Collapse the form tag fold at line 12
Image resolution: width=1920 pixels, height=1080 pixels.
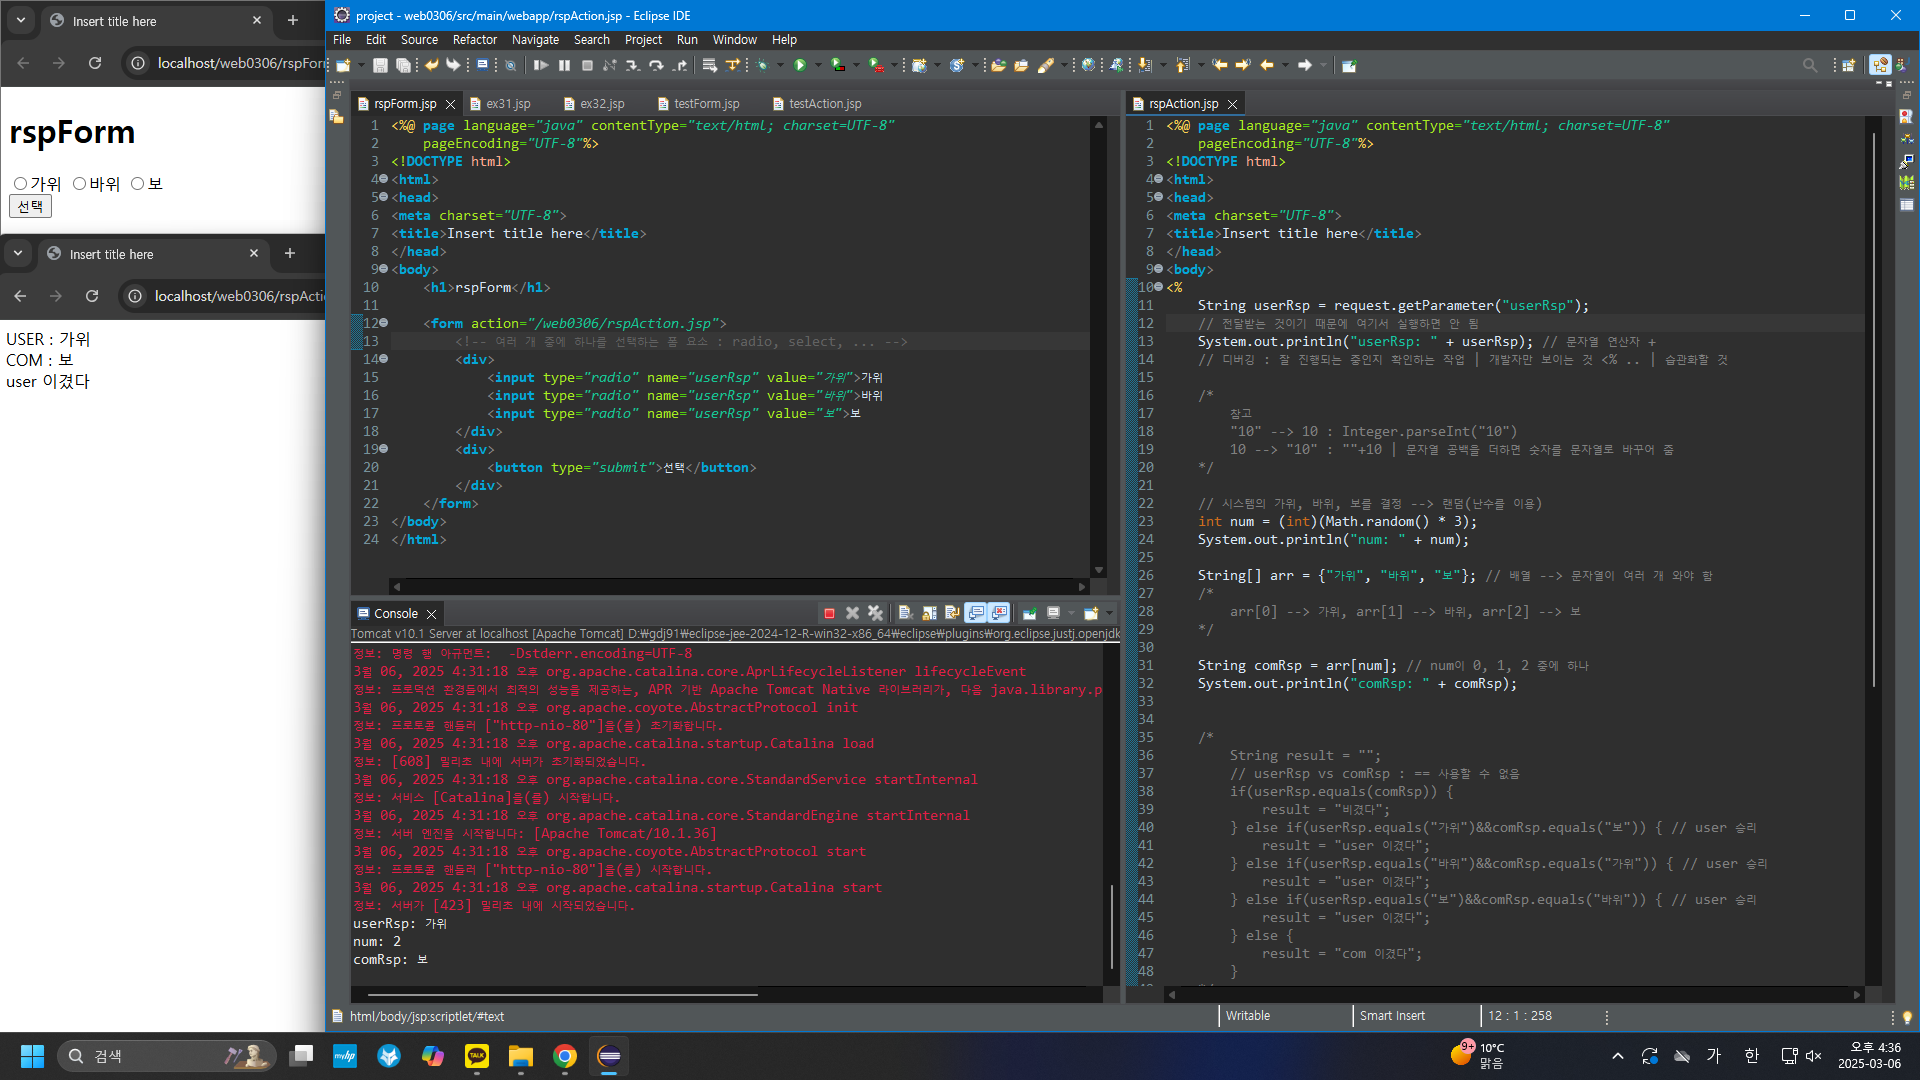pos(383,323)
